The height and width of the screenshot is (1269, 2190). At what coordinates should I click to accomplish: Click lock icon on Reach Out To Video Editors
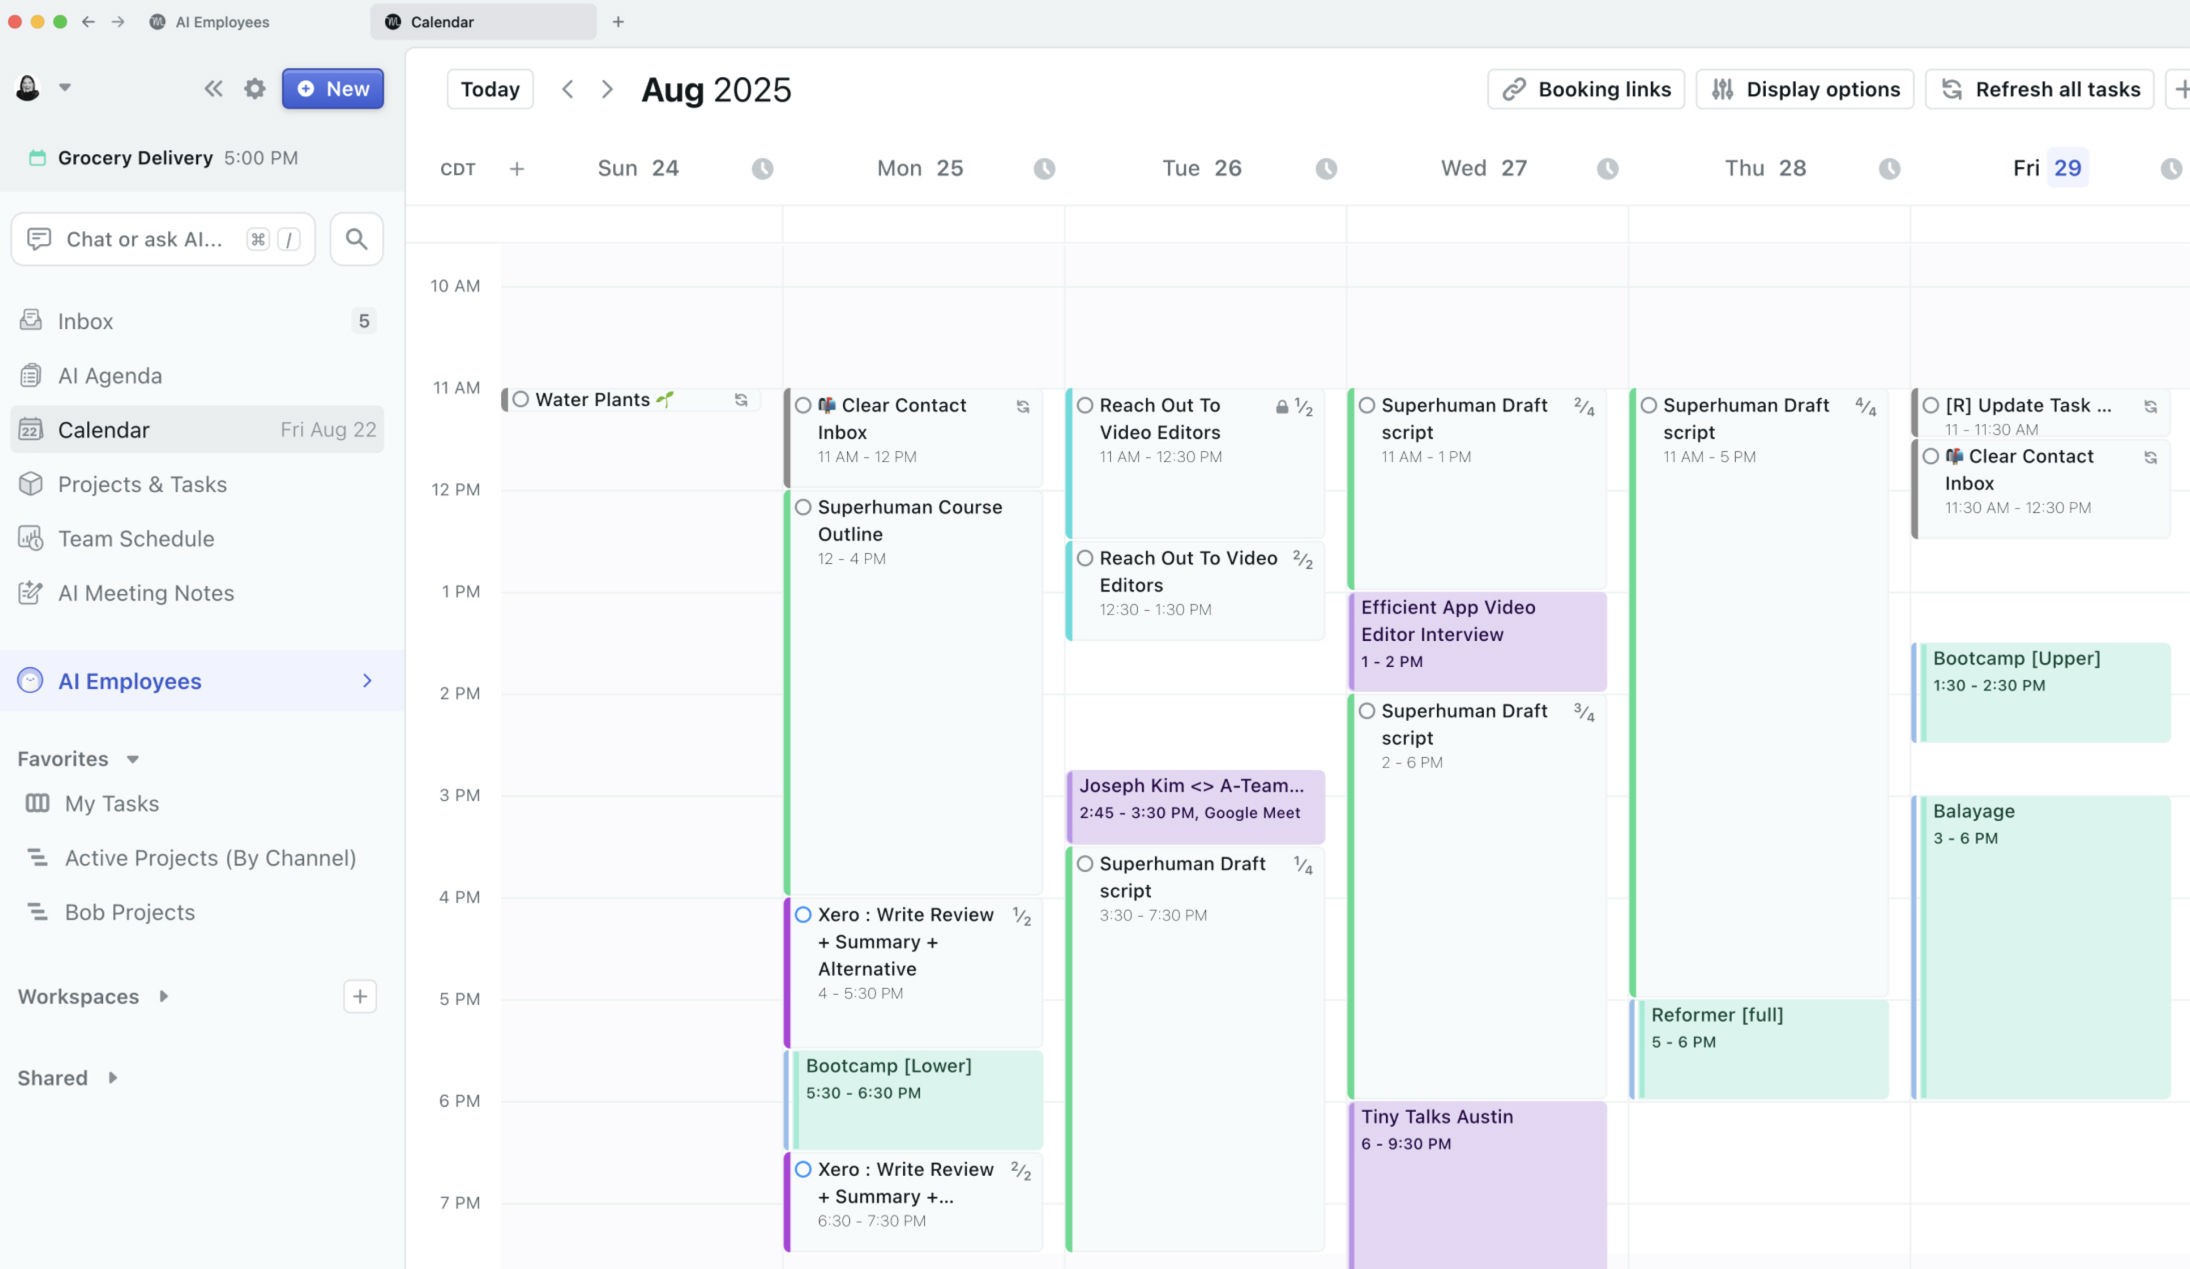(1281, 407)
